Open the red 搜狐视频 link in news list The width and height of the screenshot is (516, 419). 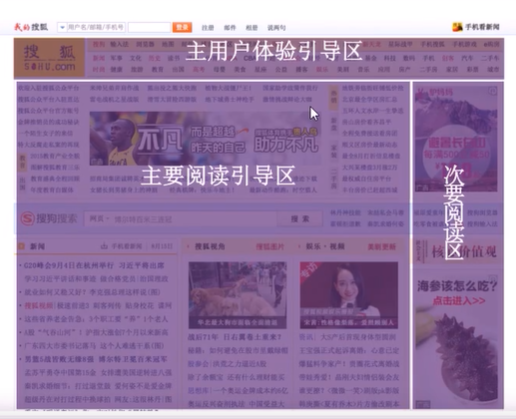click(39, 306)
